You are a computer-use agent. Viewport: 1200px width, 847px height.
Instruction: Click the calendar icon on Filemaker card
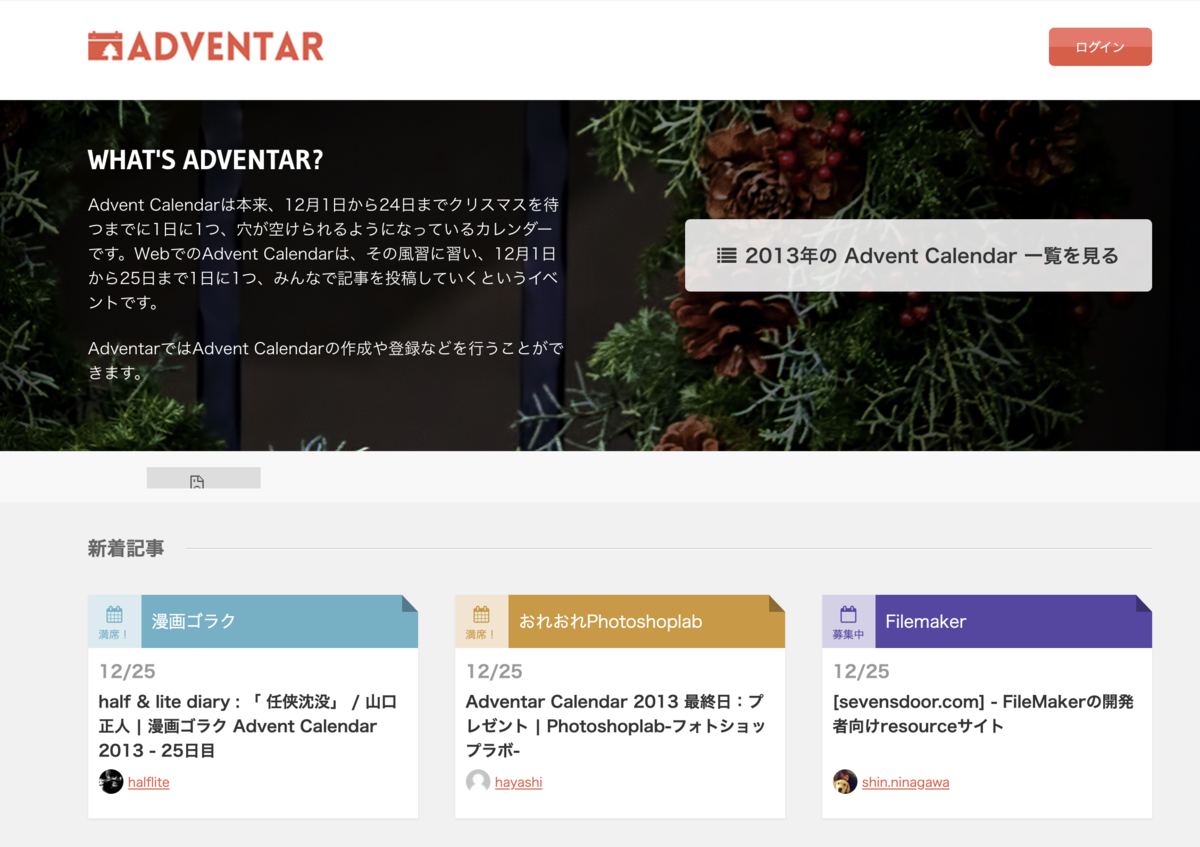coord(848,614)
